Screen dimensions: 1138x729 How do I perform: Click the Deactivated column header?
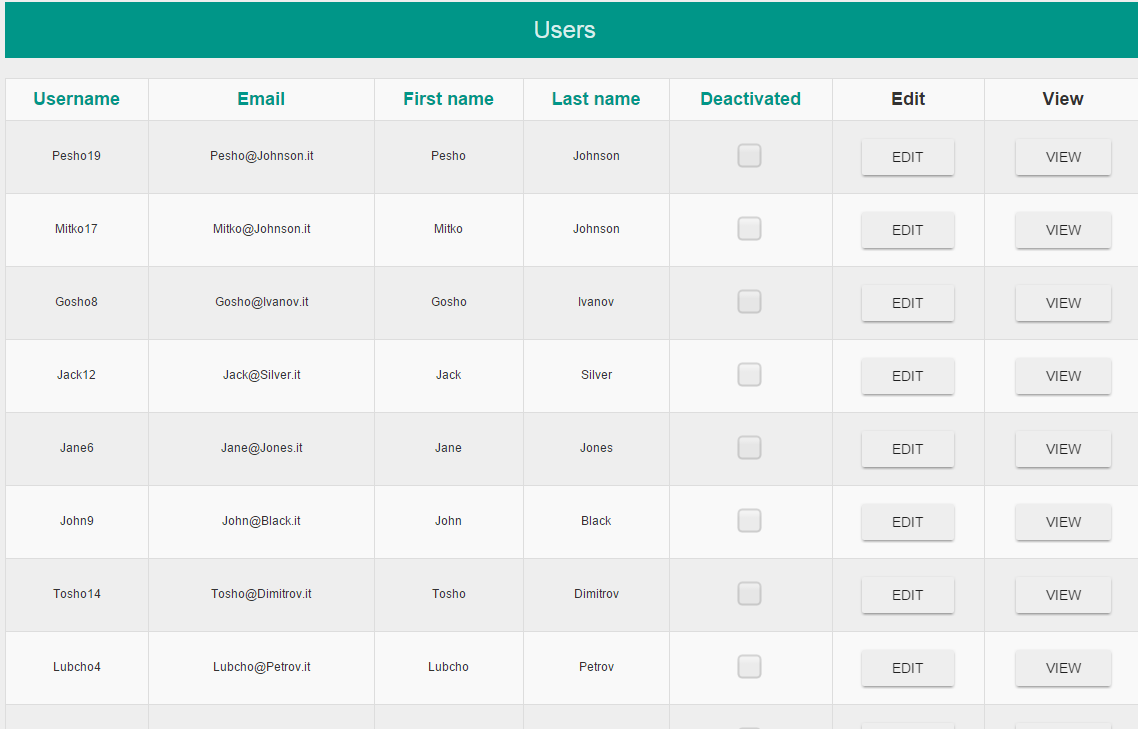pos(750,99)
